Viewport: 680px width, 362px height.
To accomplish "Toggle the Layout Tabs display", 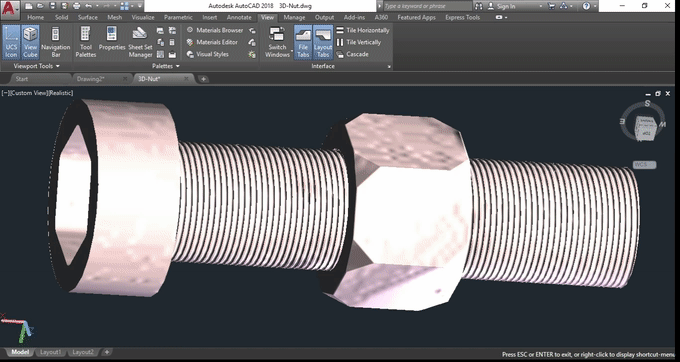I will coord(323,42).
